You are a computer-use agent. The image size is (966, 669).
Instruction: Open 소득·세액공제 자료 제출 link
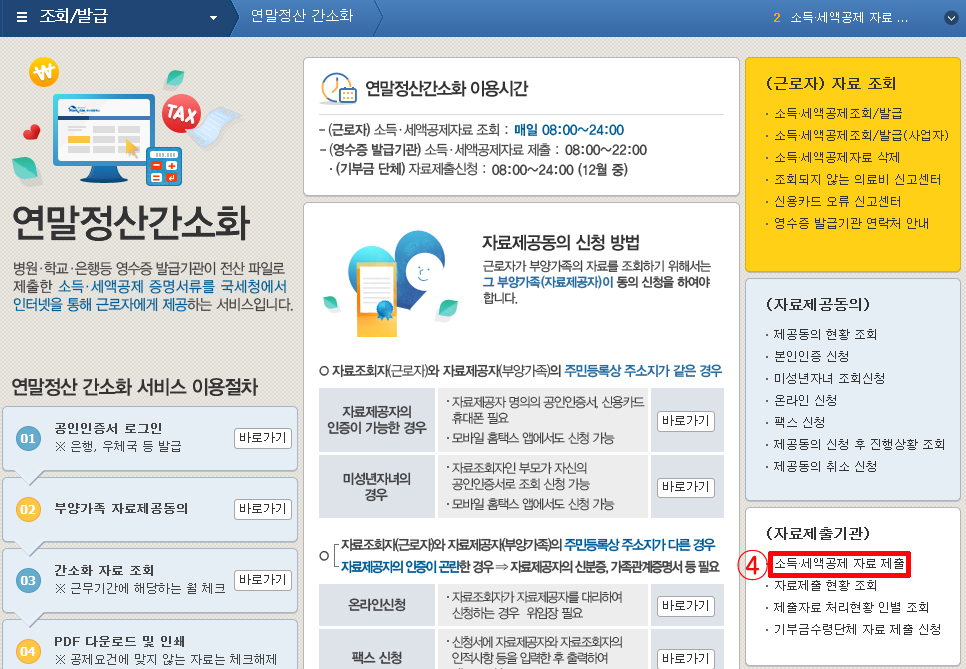[x=840, y=564]
